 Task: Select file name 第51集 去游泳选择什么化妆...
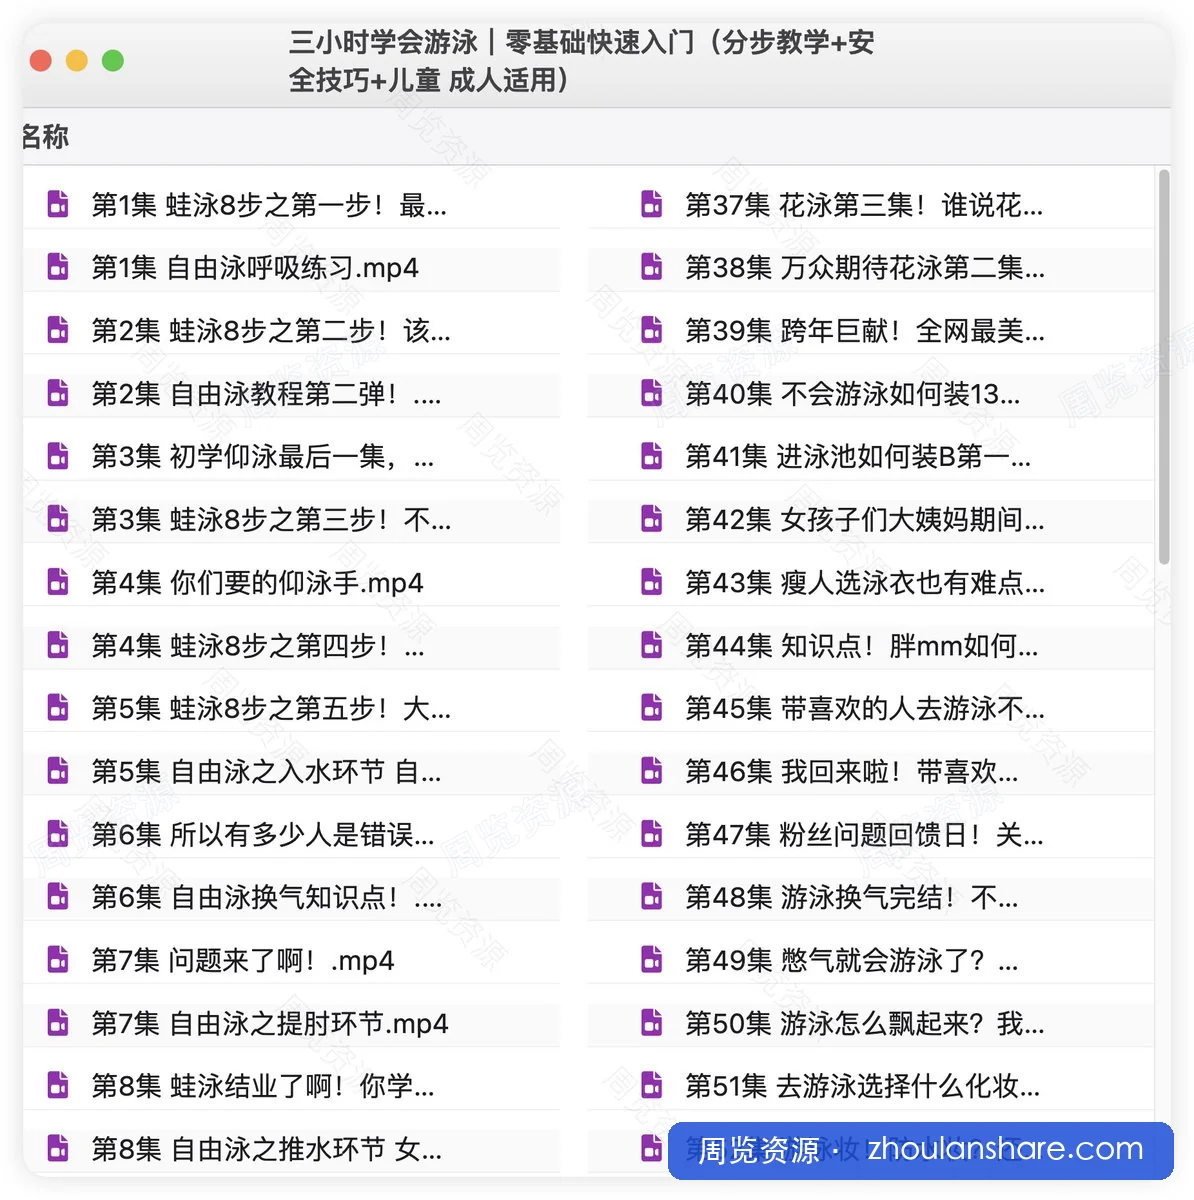pyautogui.click(x=863, y=1086)
